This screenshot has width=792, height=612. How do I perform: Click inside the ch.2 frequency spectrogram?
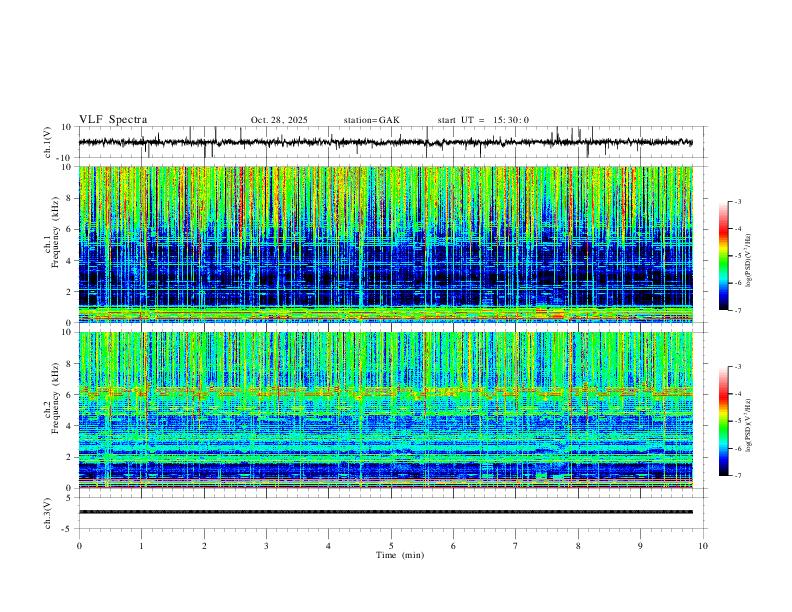click(x=385, y=410)
